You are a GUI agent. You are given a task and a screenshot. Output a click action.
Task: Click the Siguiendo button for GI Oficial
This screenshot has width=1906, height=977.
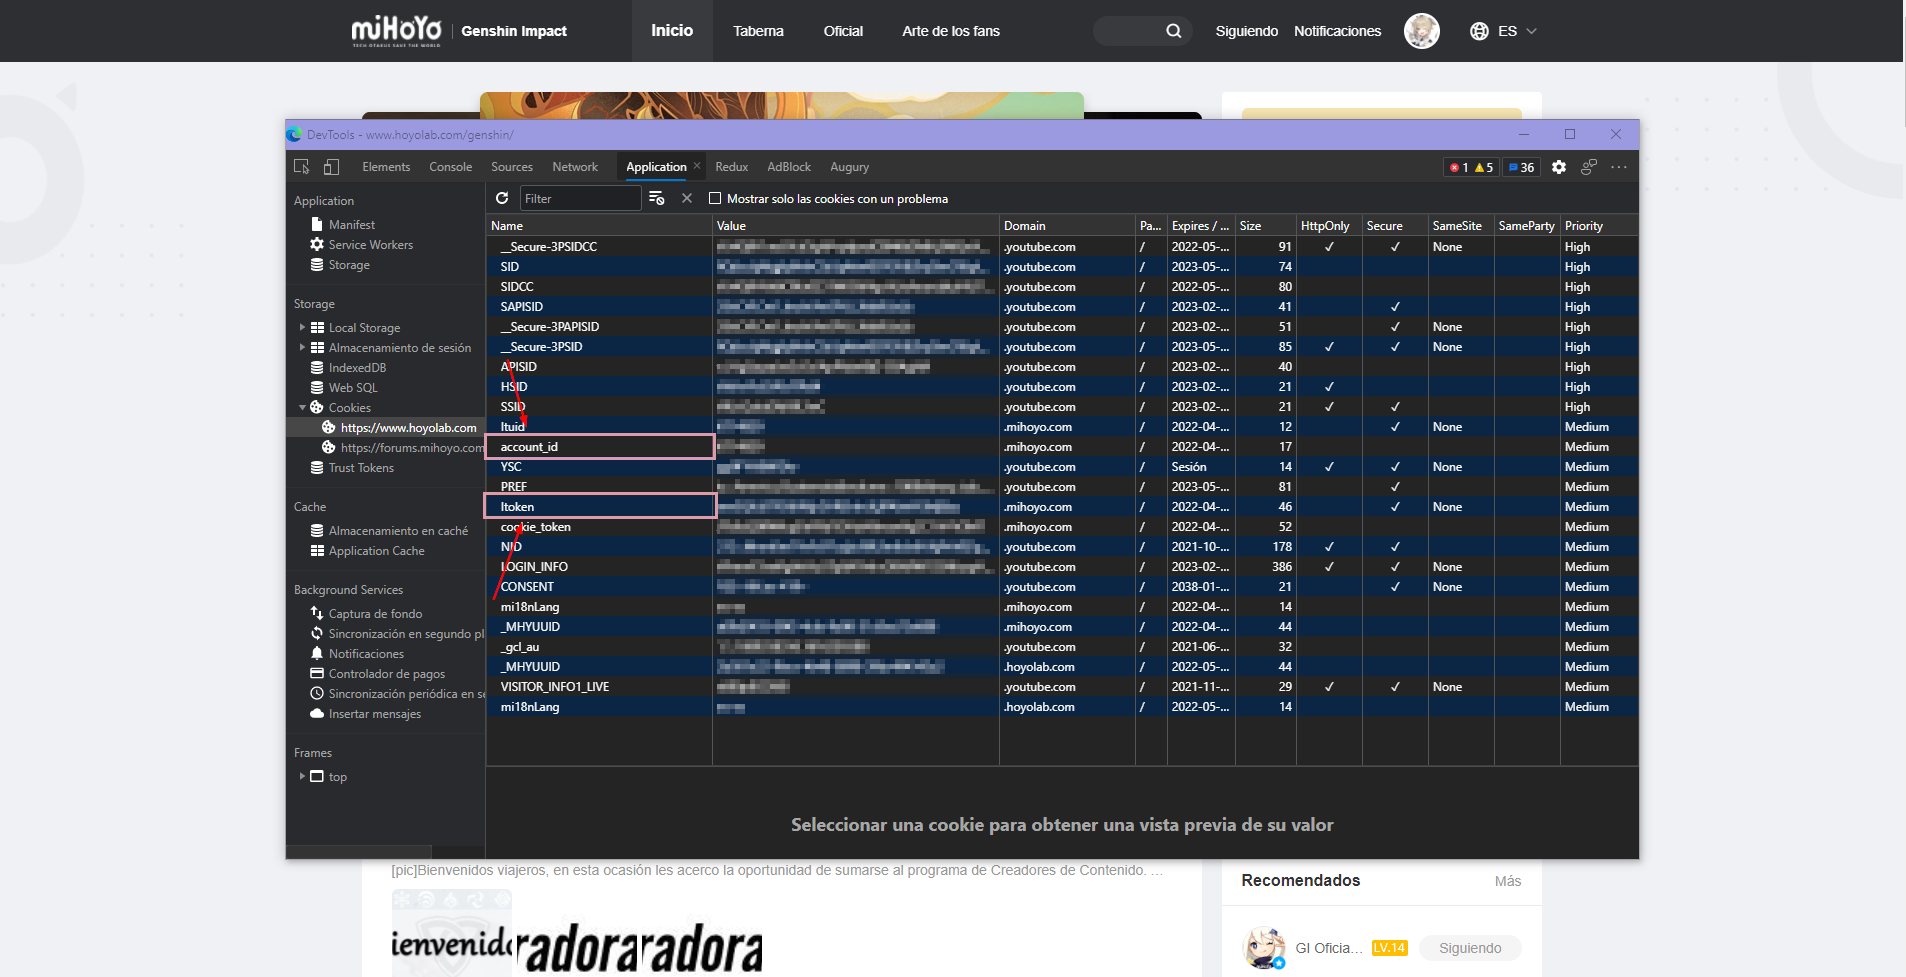point(1470,948)
